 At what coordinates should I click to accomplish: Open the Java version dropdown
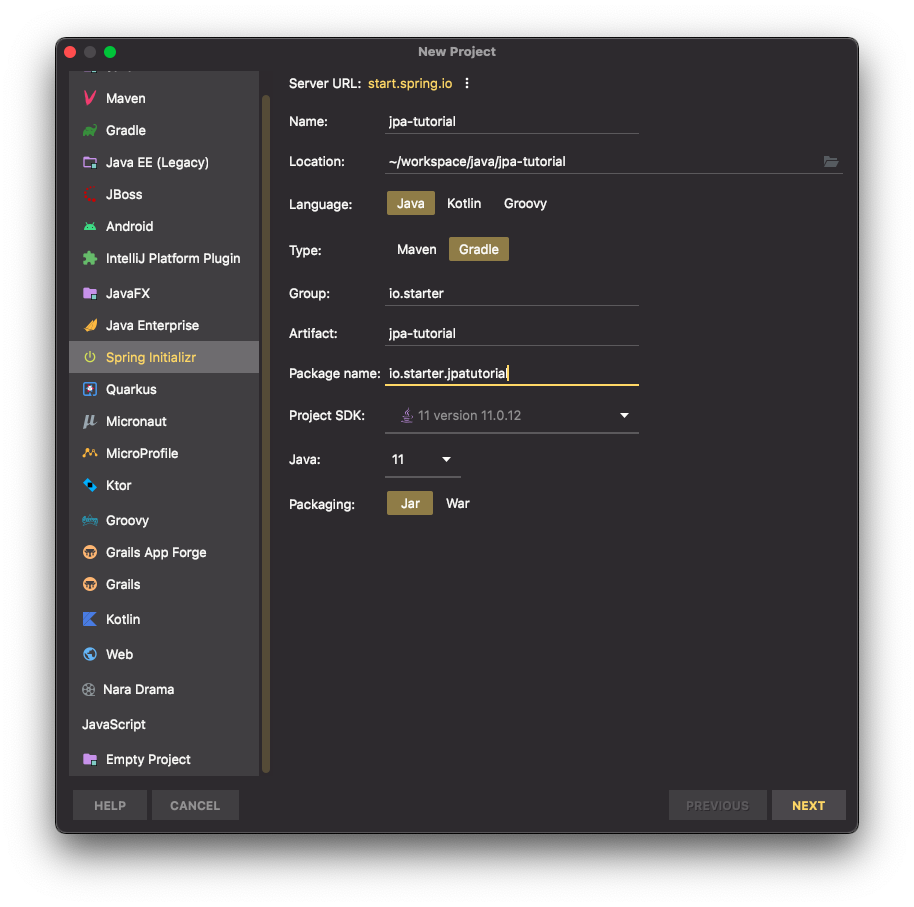[x=423, y=459]
